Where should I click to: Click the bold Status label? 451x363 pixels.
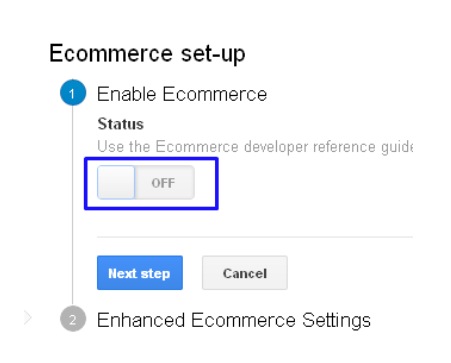pos(120,124)
